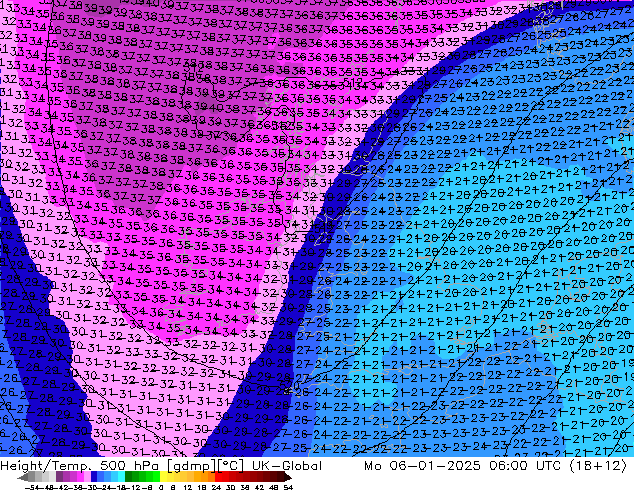The image size is (634, 490).
Task: Pick the bright red legend swatch above 24
Action: tap(218, 477)
